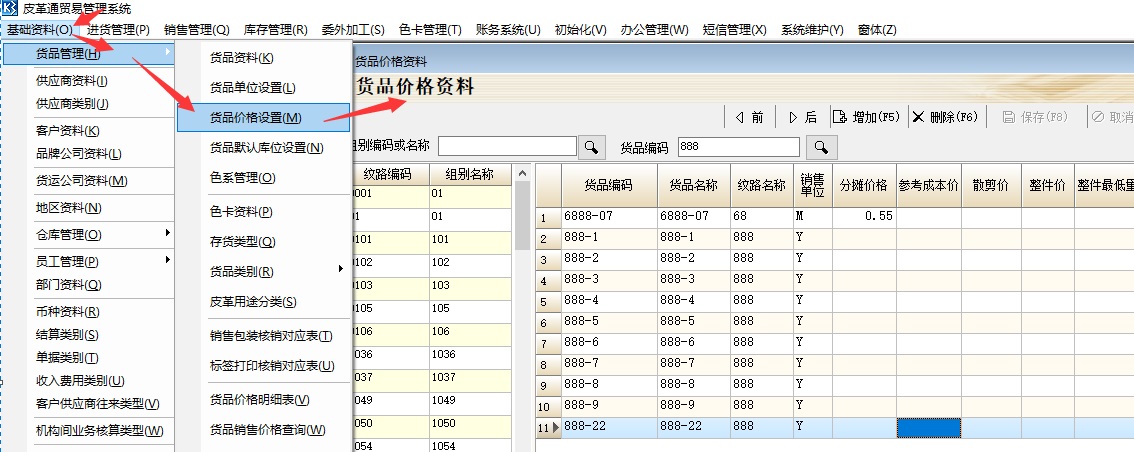Click the 取消 cancel button
The height and width of the screenshot is (452, 1134).
(1112, 117)
